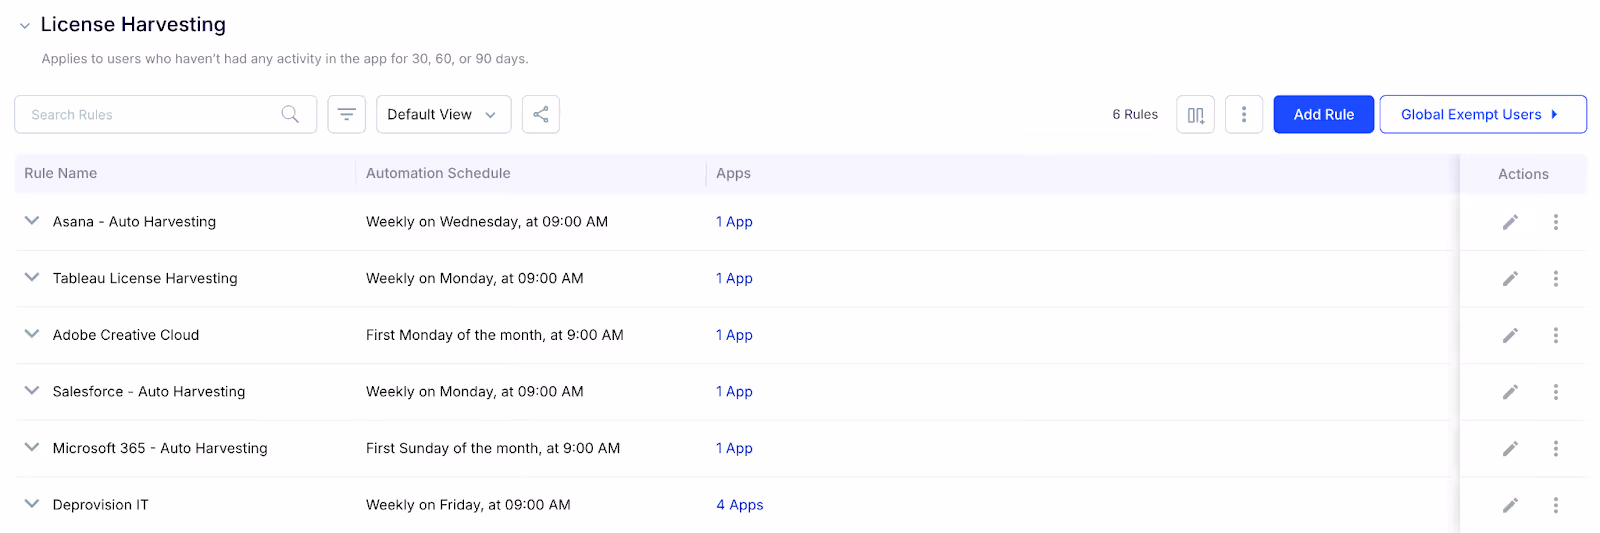Viewport: 1600px width, 533px height.
Task: Open the Default View dropdown
Action: (x=443, y=114)
